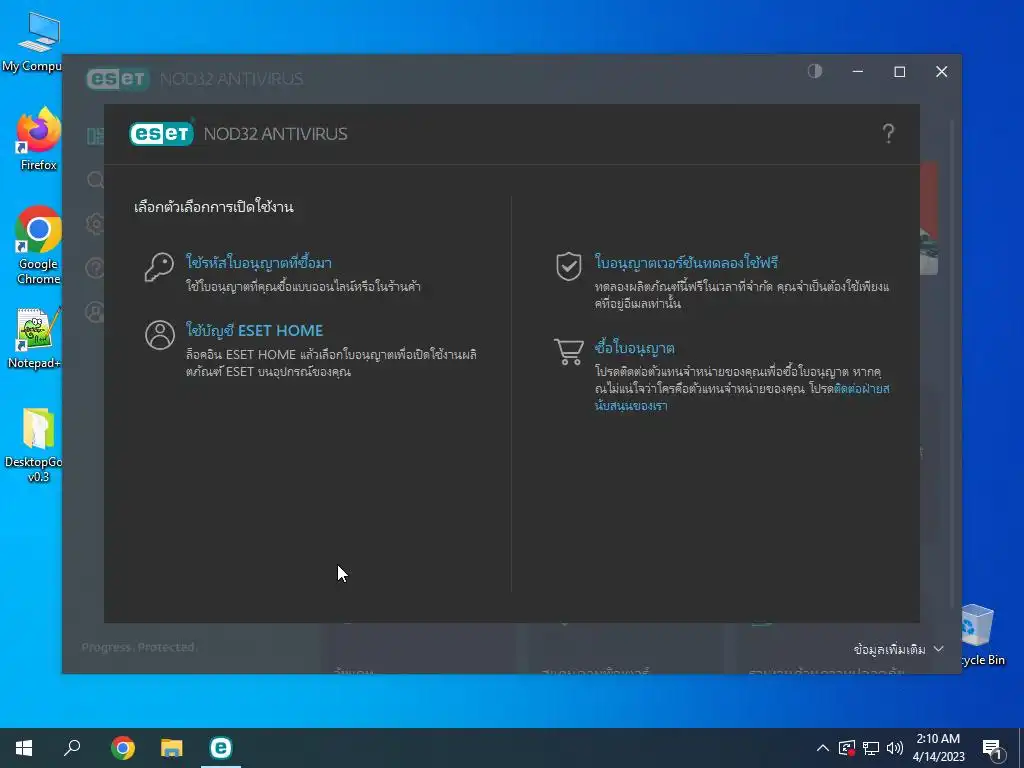This screenshot has height=768, width=1024.
Task: Open the notification center icon
Action: point(993,749)
